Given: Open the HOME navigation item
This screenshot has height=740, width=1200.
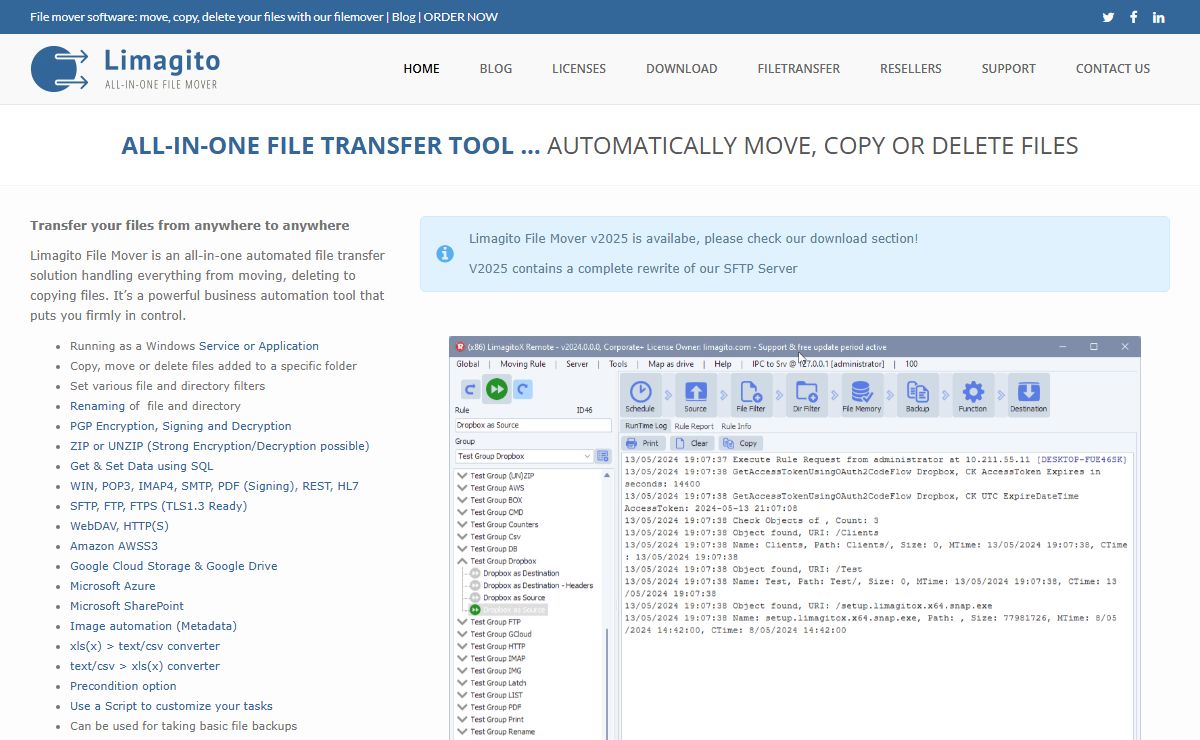Looking at the screenshot, I should tap(421, 69).
